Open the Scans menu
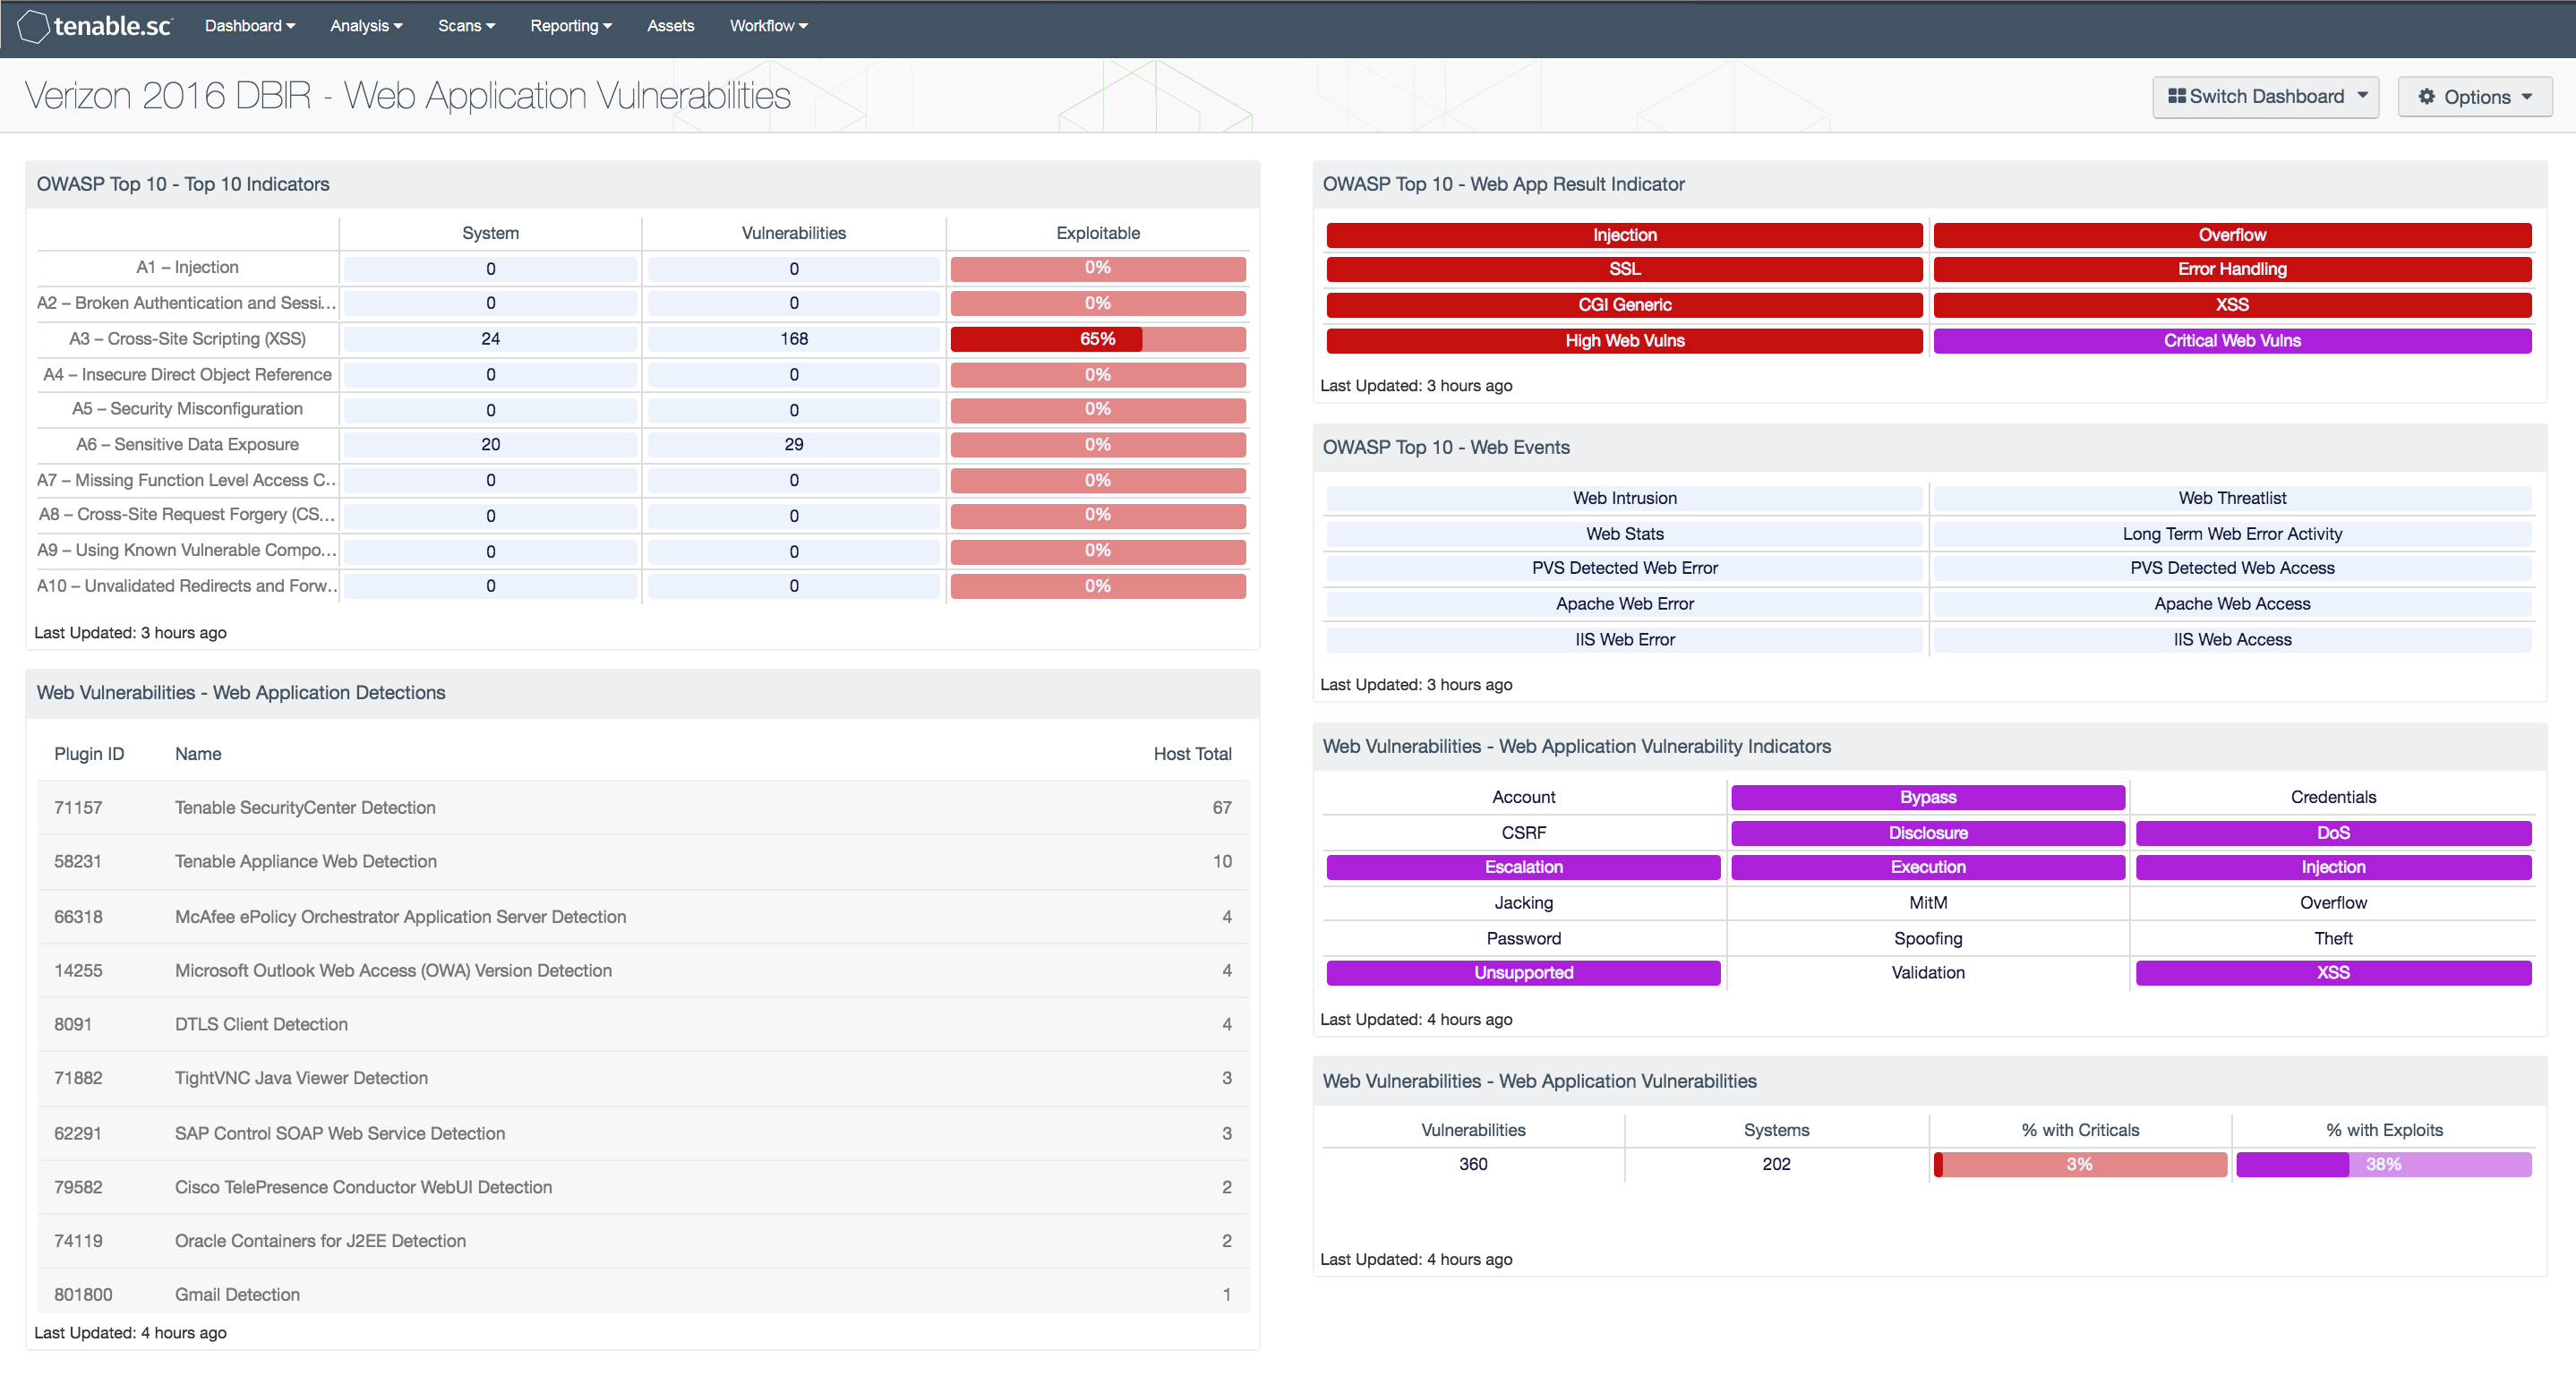The width and height of the screenshot is (2576, 1393). [x=466, y=26]
